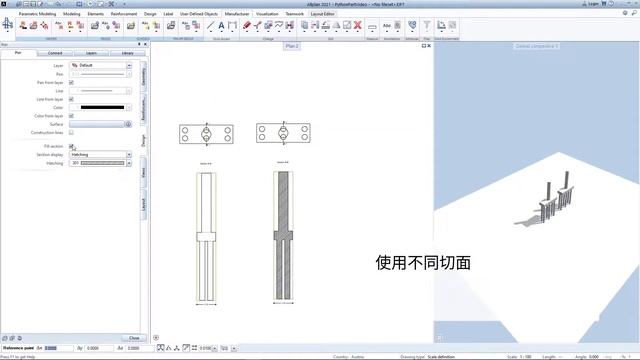Viewport: 640px width, 360px height.
Task: Click the large bridge tower icon
Action: coord(8,24)
